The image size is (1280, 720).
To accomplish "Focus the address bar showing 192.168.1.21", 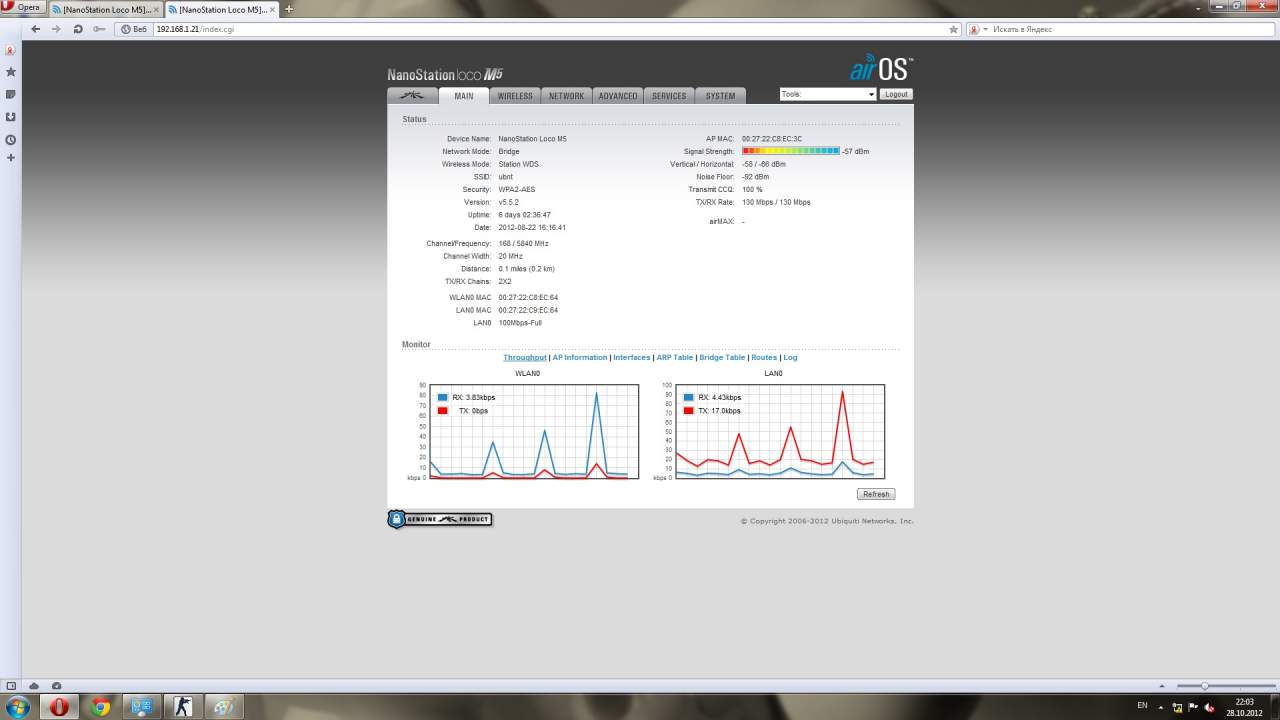I will click(540, 29).
